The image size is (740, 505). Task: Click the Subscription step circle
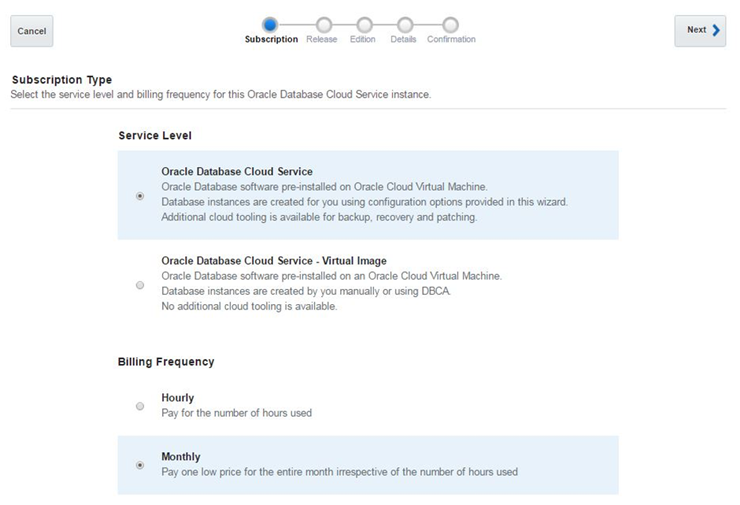pos(271,24)
